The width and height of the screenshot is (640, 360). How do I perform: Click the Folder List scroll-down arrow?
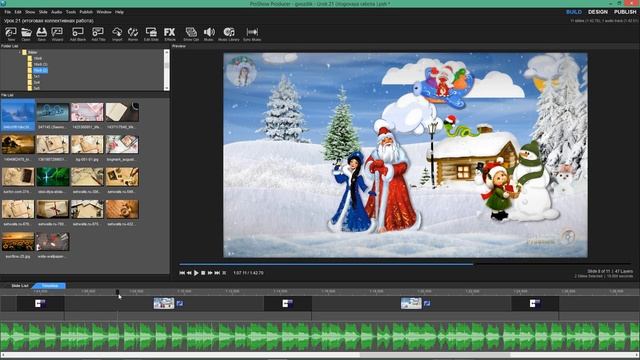(167, 88)
